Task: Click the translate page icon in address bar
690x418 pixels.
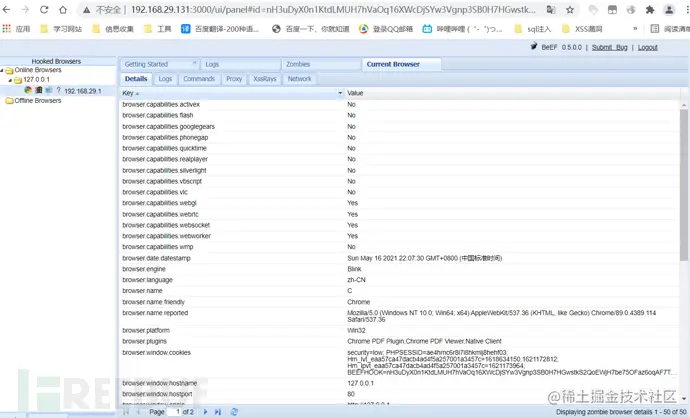Action: pos(551,10)
